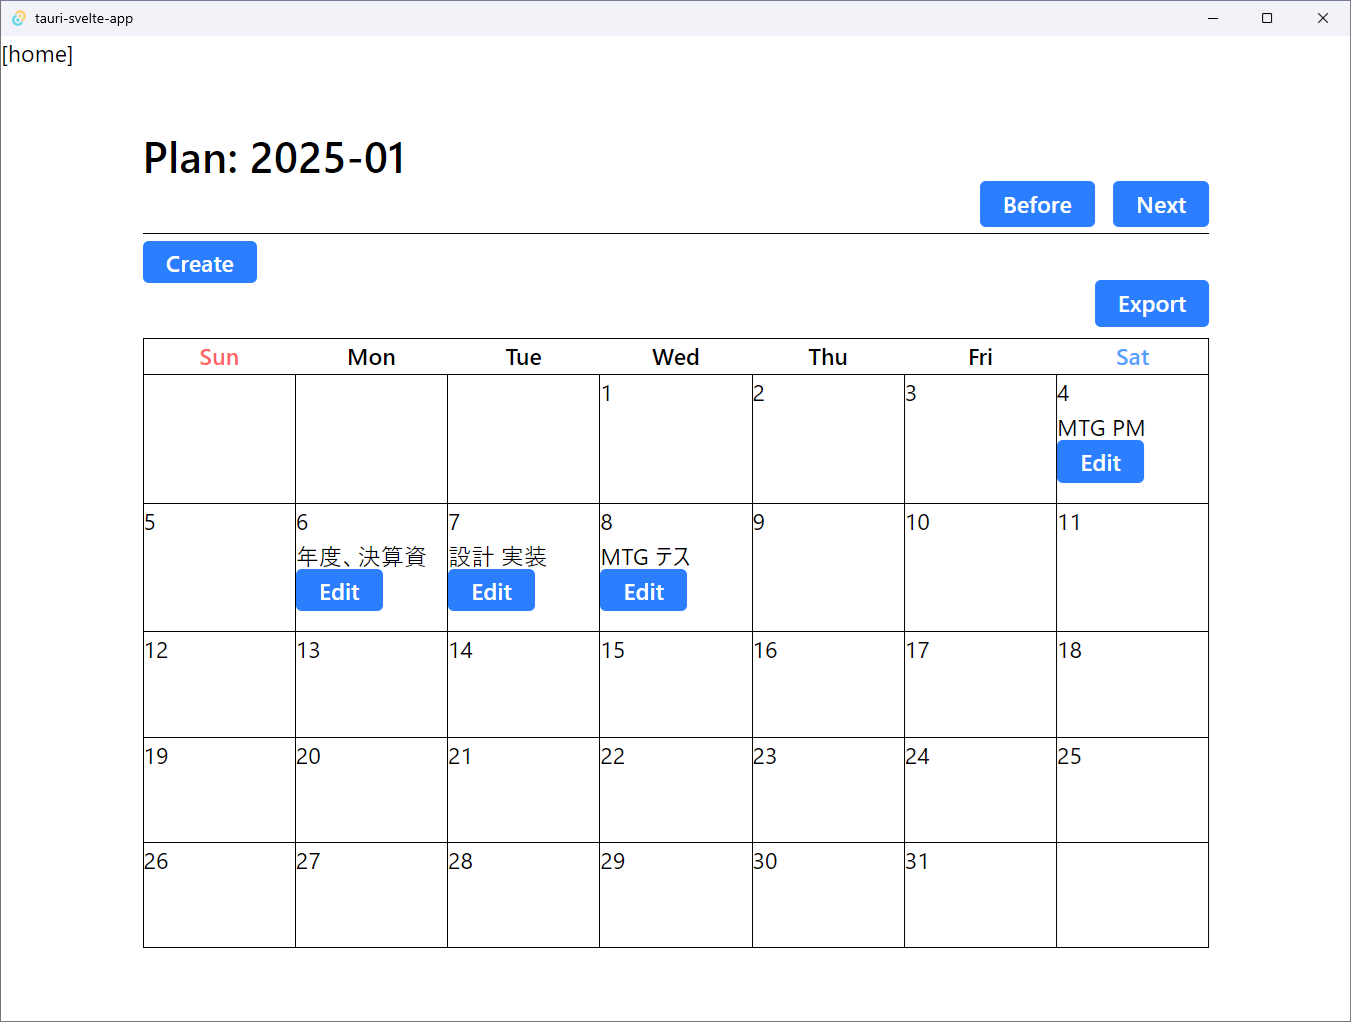
Task: Minimize the application window
Action: [1213, 18]
